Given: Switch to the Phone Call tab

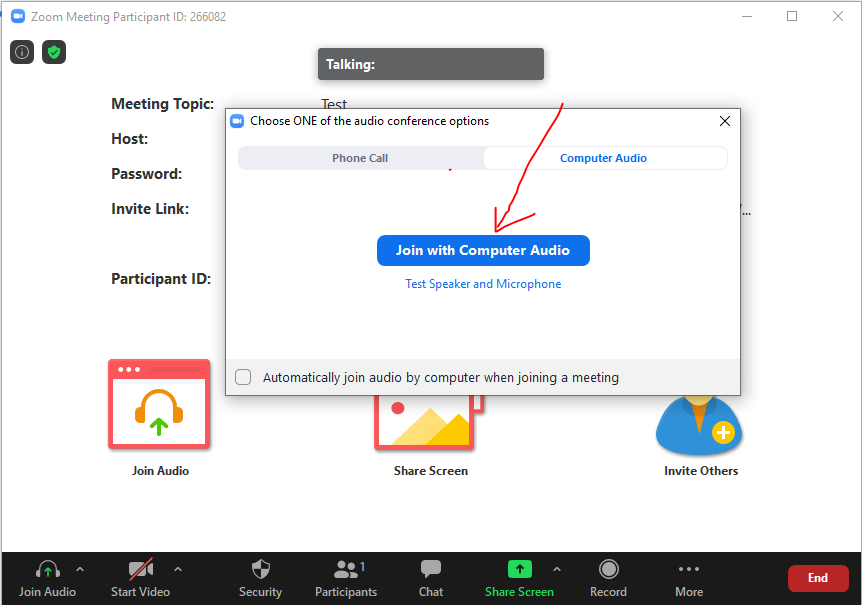Looking at the screenshot, I should click(x=361, y=158).
